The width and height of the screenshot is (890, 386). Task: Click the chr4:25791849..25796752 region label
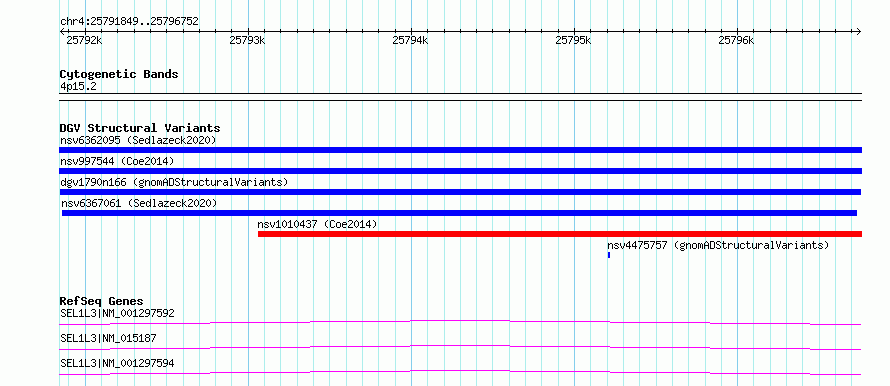click(129, 22)
